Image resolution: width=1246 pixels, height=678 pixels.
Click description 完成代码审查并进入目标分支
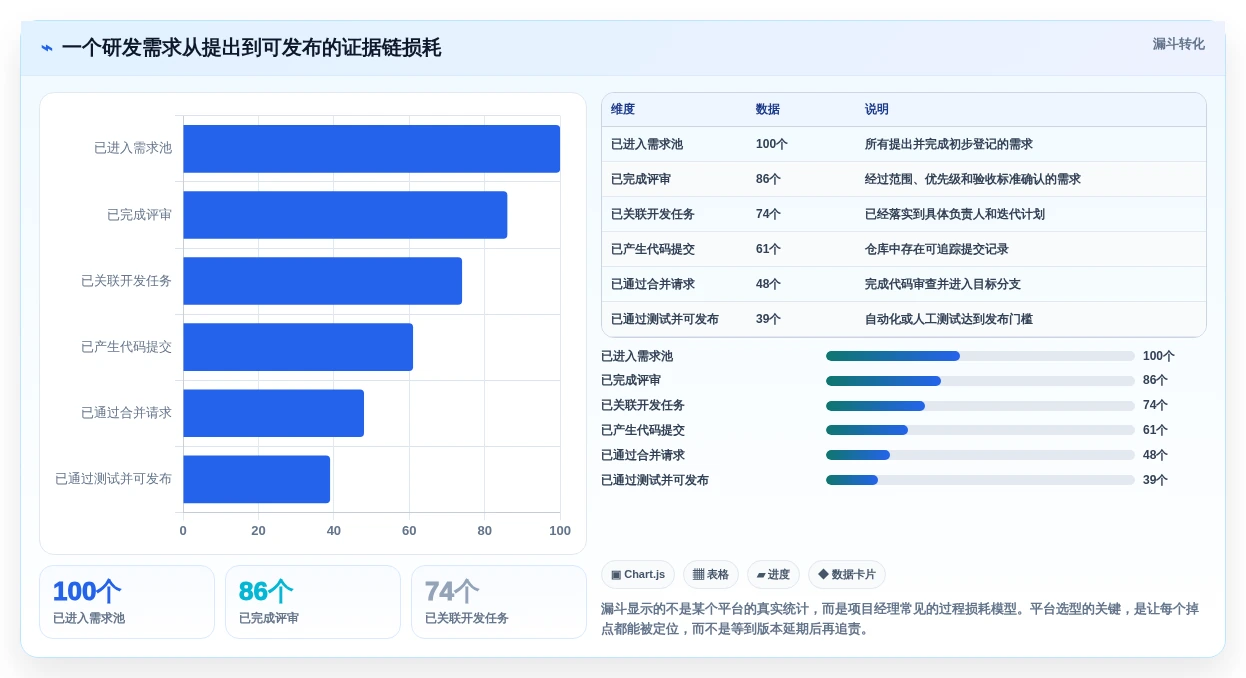(943, 284)
